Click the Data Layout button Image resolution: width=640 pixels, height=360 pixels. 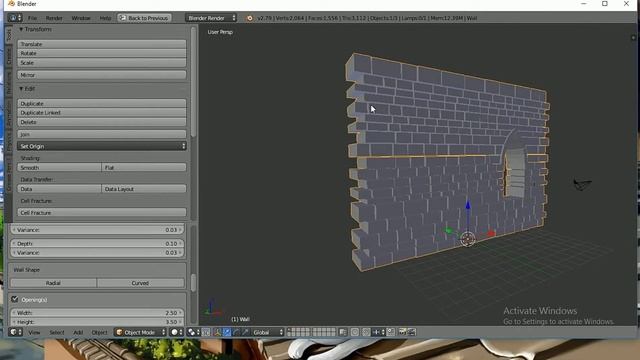144,189
